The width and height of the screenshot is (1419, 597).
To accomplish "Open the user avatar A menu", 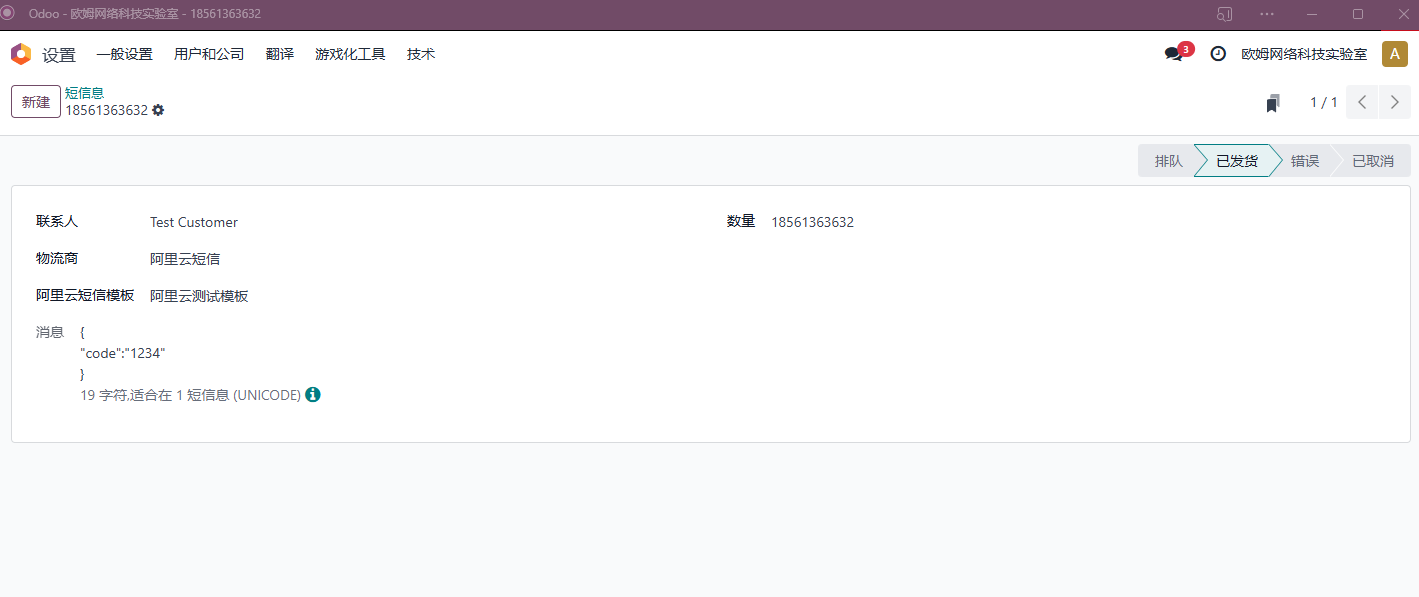I will (x=1395, y=54).
